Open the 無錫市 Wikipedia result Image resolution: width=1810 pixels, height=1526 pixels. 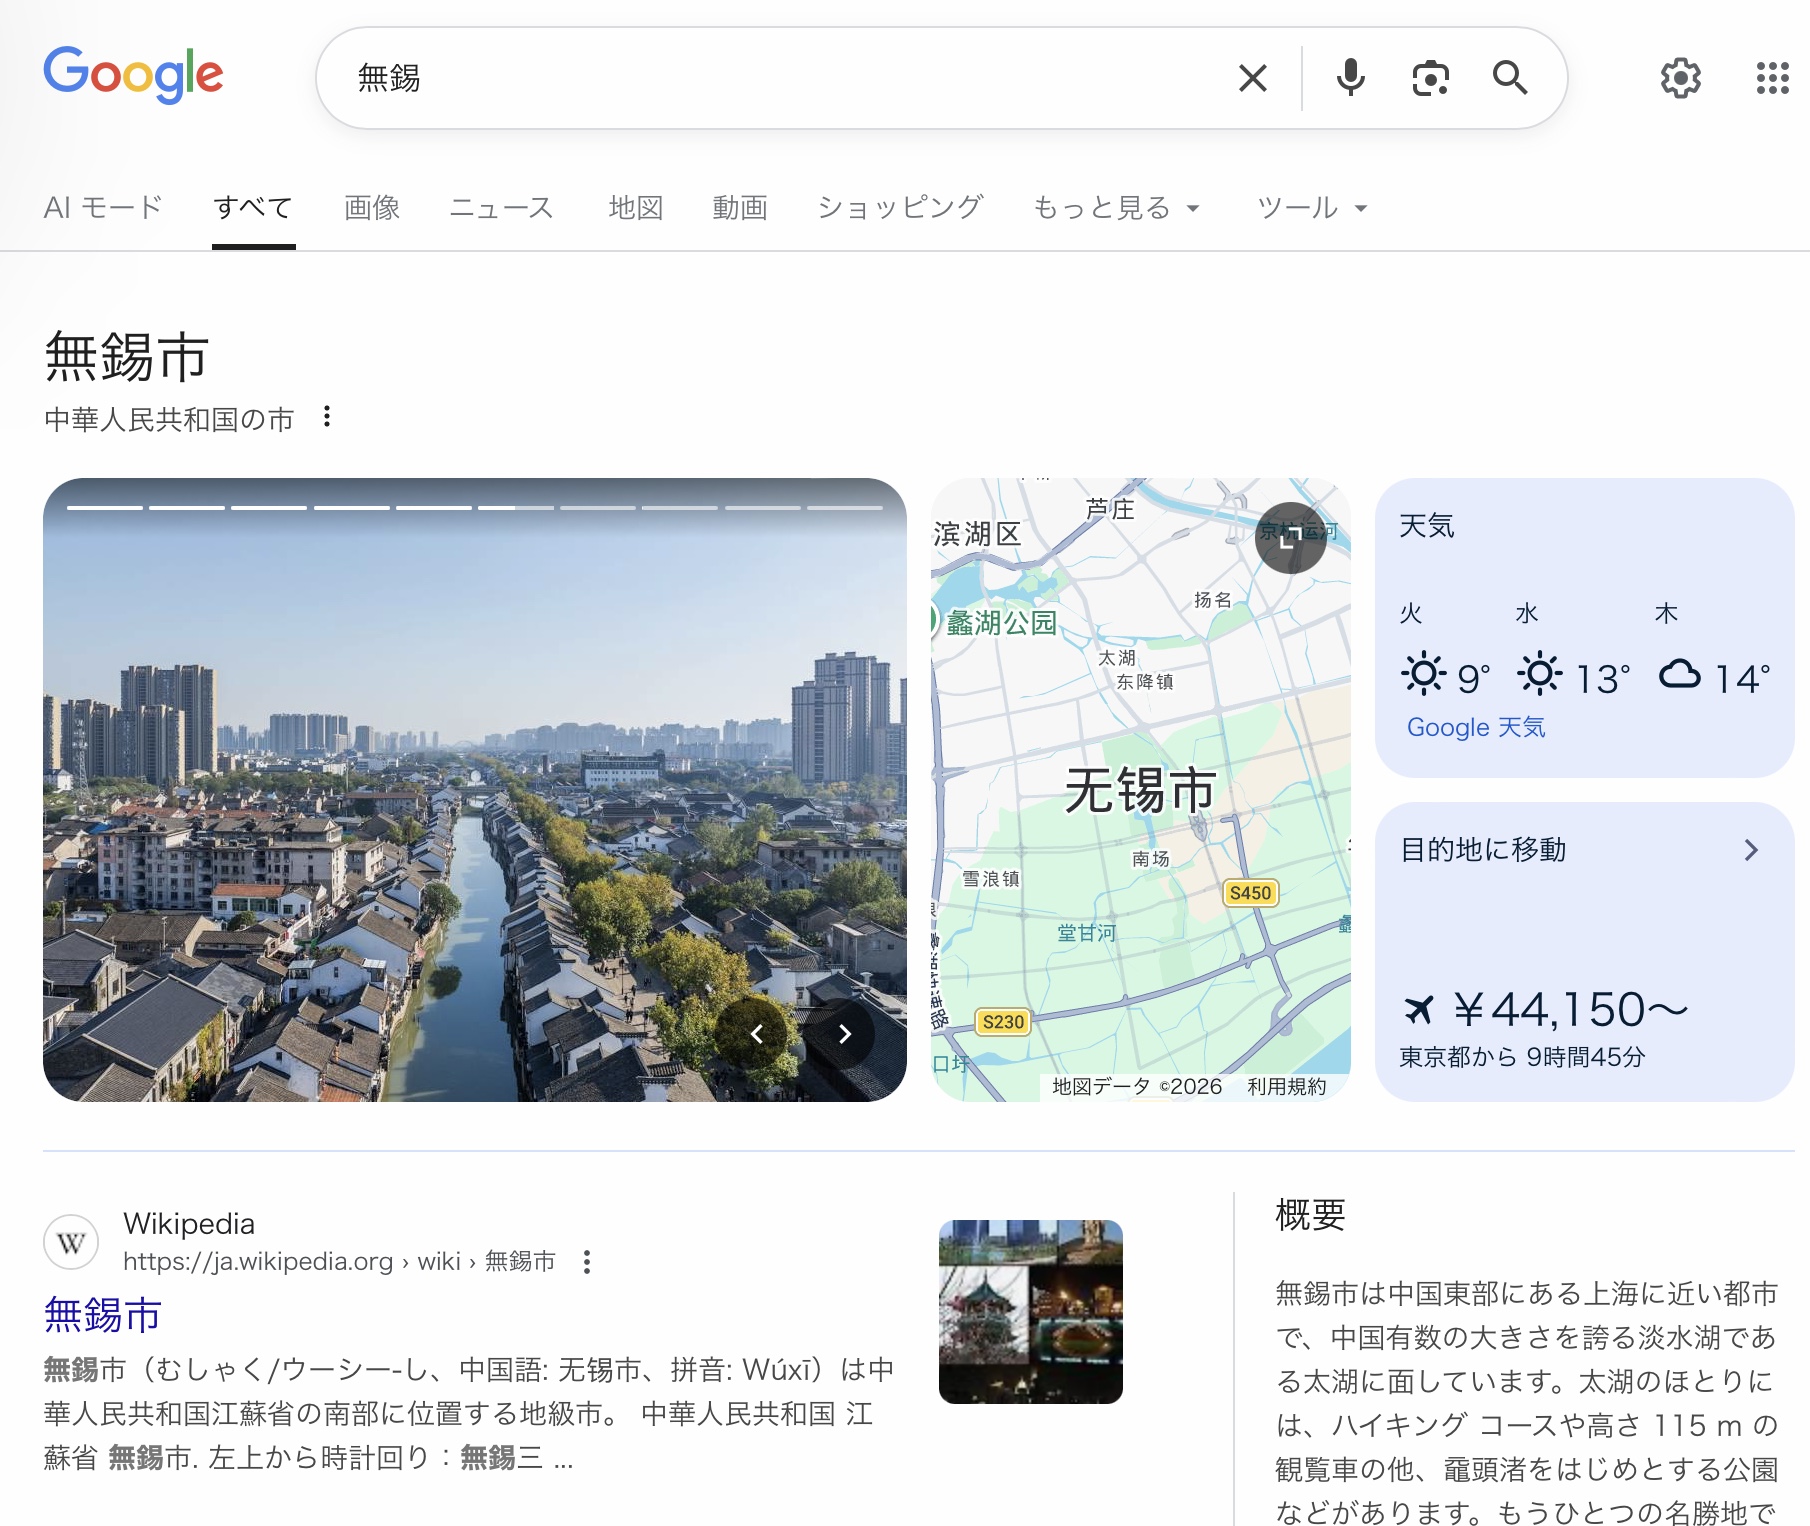(103, 1315)
